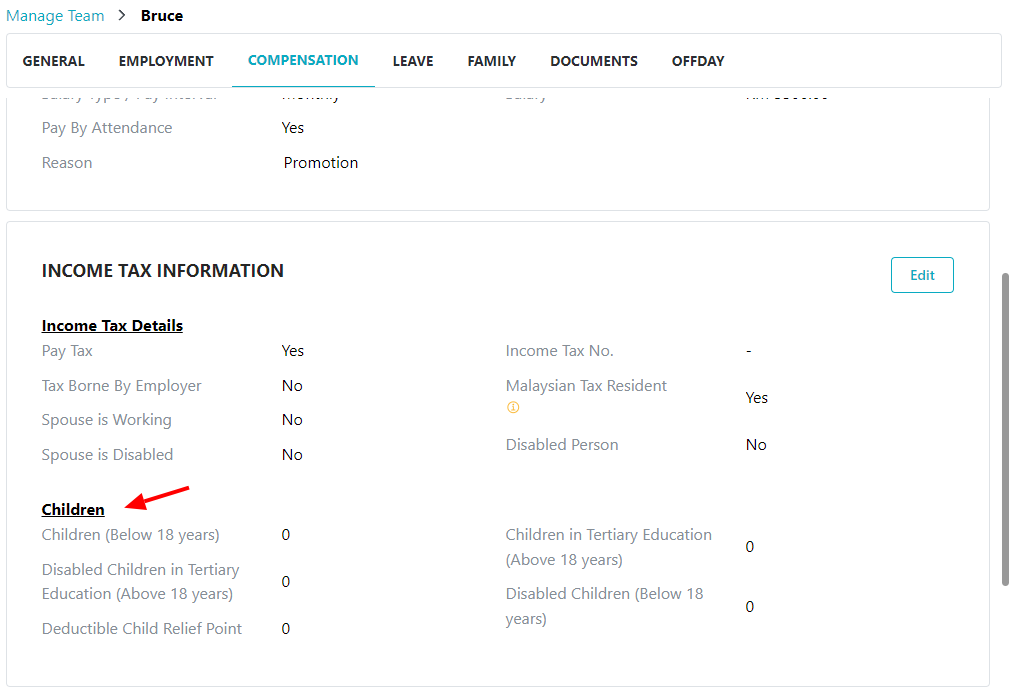1015x690 pixels.
Task: Open the FAMILY tab
Action: (491, 61)
